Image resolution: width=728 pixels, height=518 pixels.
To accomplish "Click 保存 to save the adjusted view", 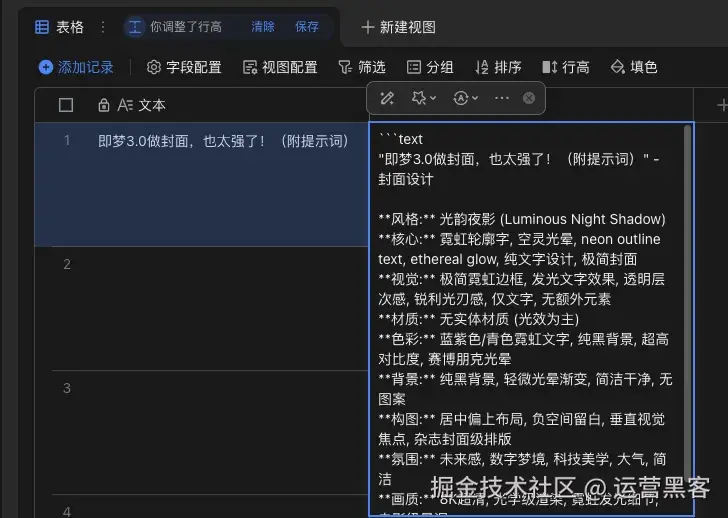I will tap(307, 27).
